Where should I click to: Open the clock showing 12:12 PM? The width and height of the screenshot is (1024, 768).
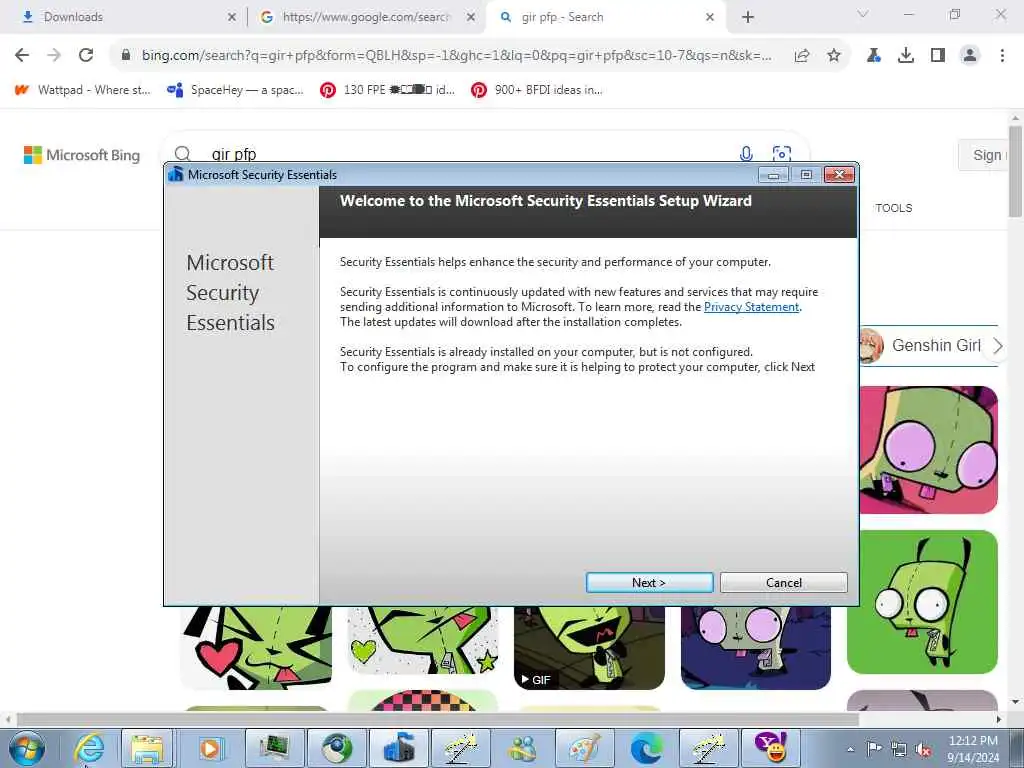[973, 749]
